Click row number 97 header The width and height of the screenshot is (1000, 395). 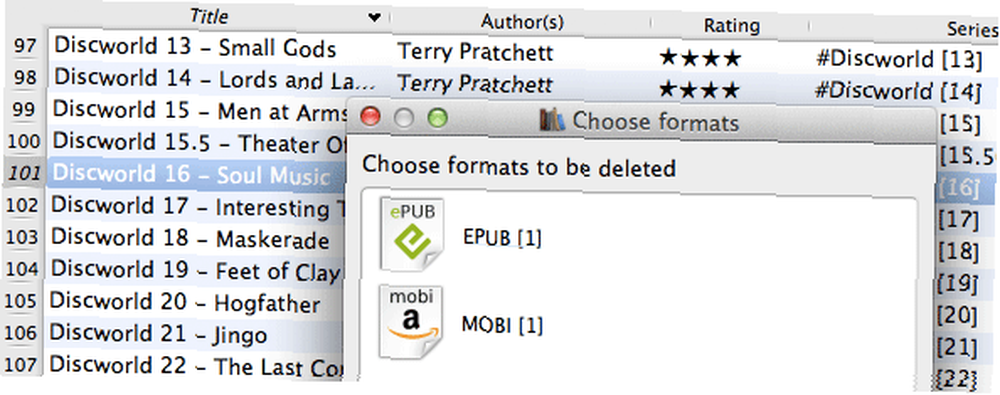pos(26,46)
